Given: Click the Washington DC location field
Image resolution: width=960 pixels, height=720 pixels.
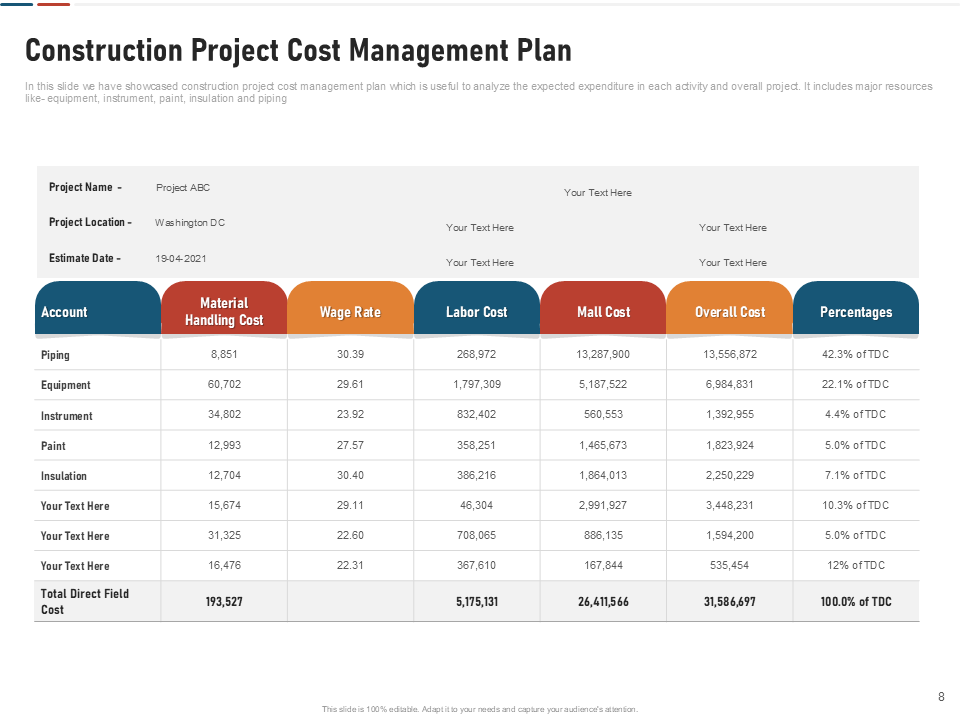Looking at the screenshot, I should pos(190,222).
